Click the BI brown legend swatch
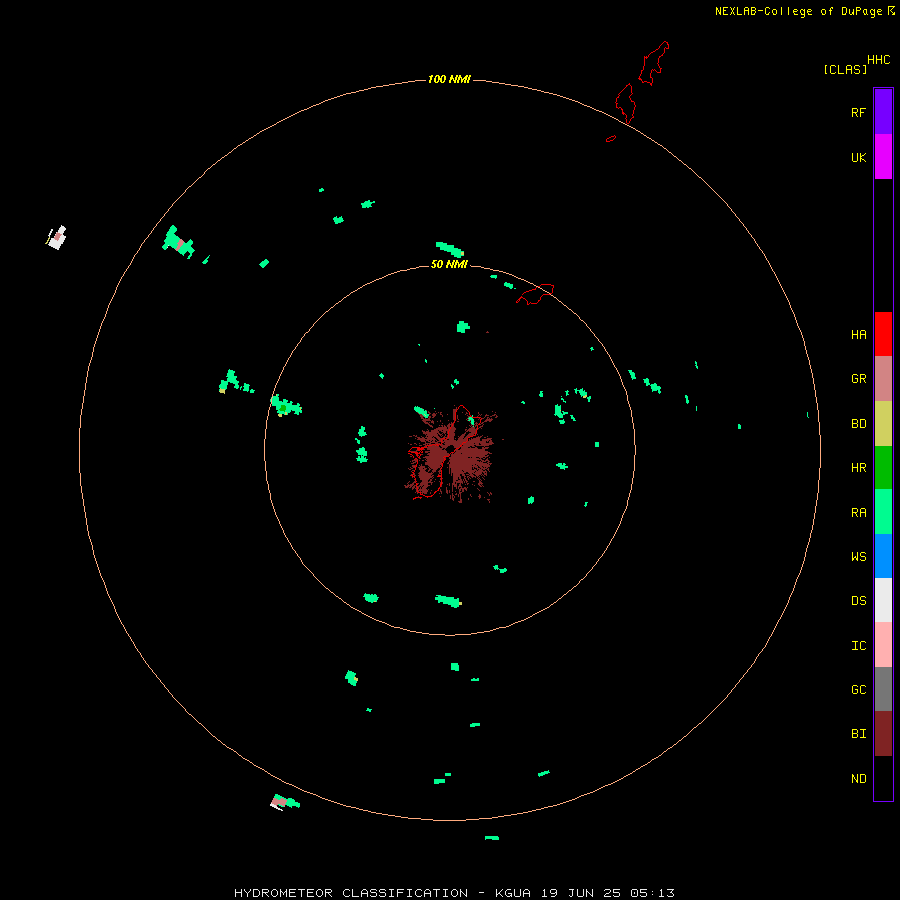 point(883,734)
